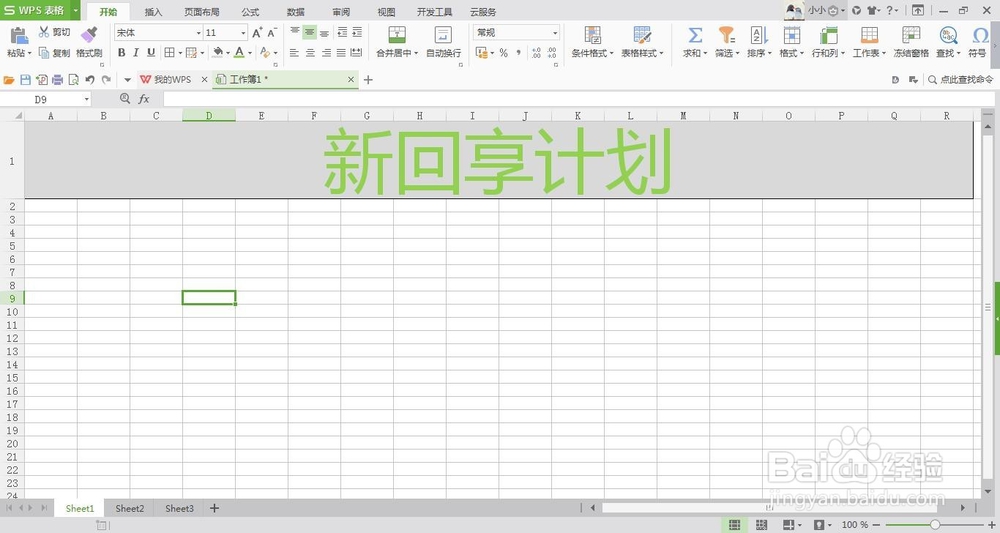Screen dimensions: 1000x533
Task: Align text left
Action: click(294, 53)
